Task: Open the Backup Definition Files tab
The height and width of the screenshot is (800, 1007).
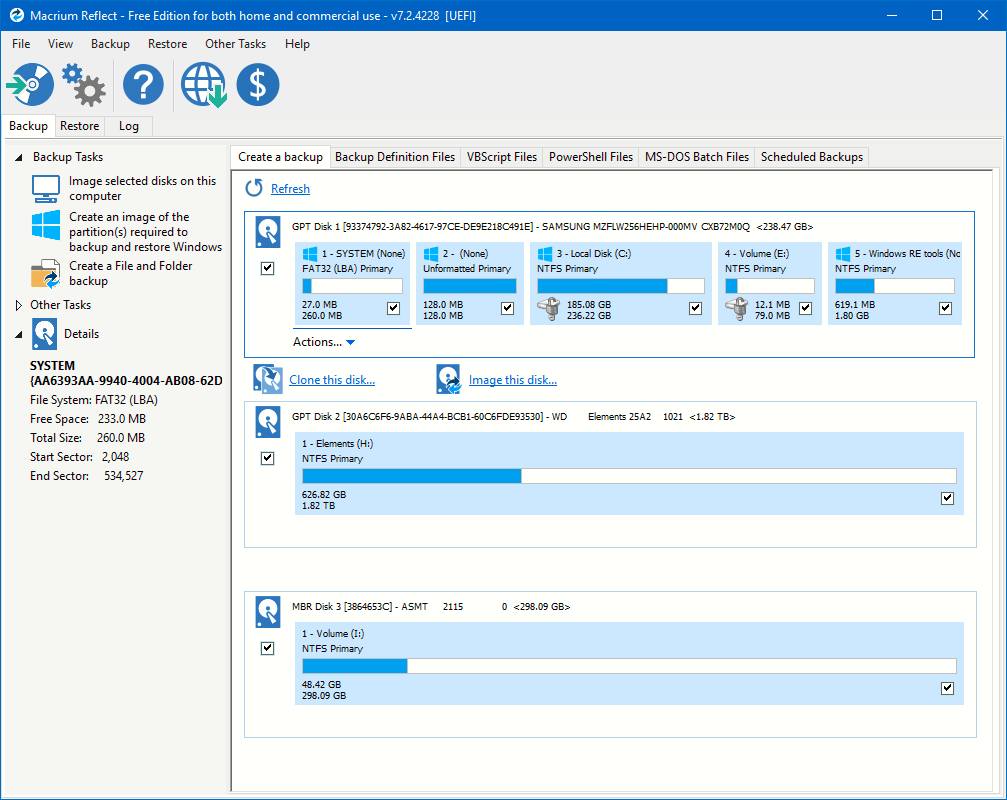Action: coord(395,157)
